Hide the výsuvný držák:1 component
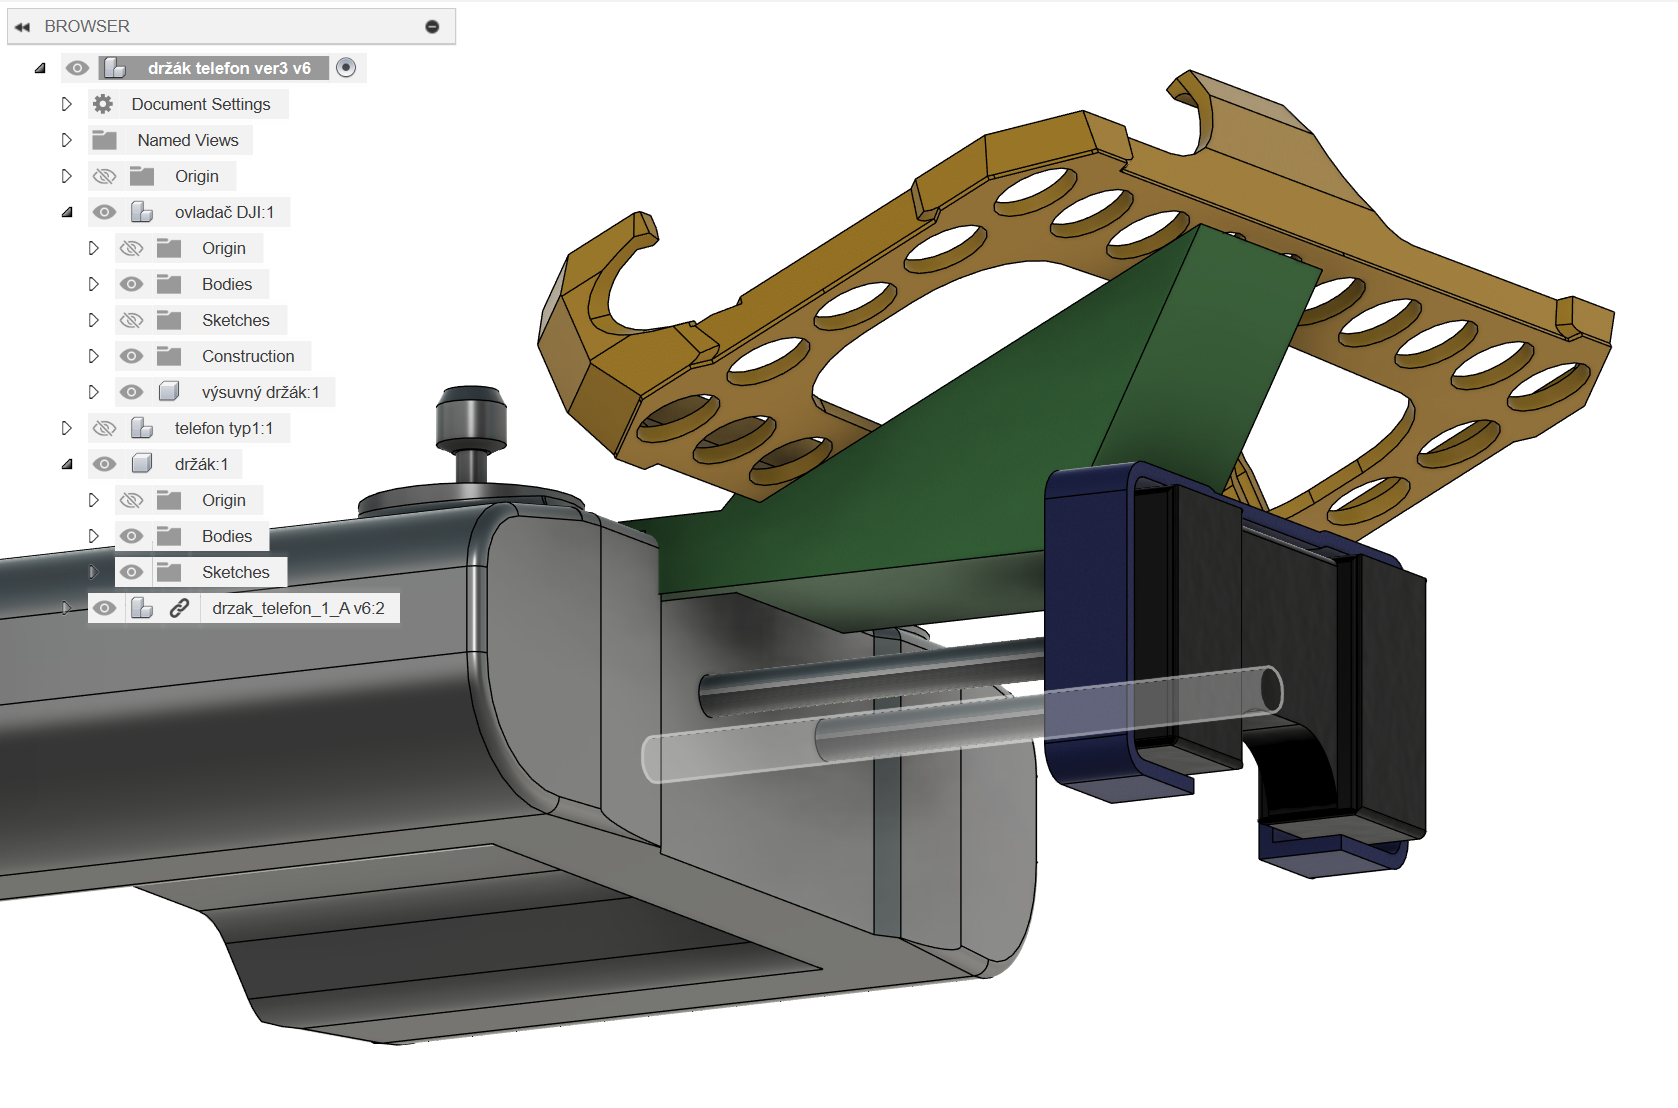The image size is (1678, 1108). (x=131, y=392)
